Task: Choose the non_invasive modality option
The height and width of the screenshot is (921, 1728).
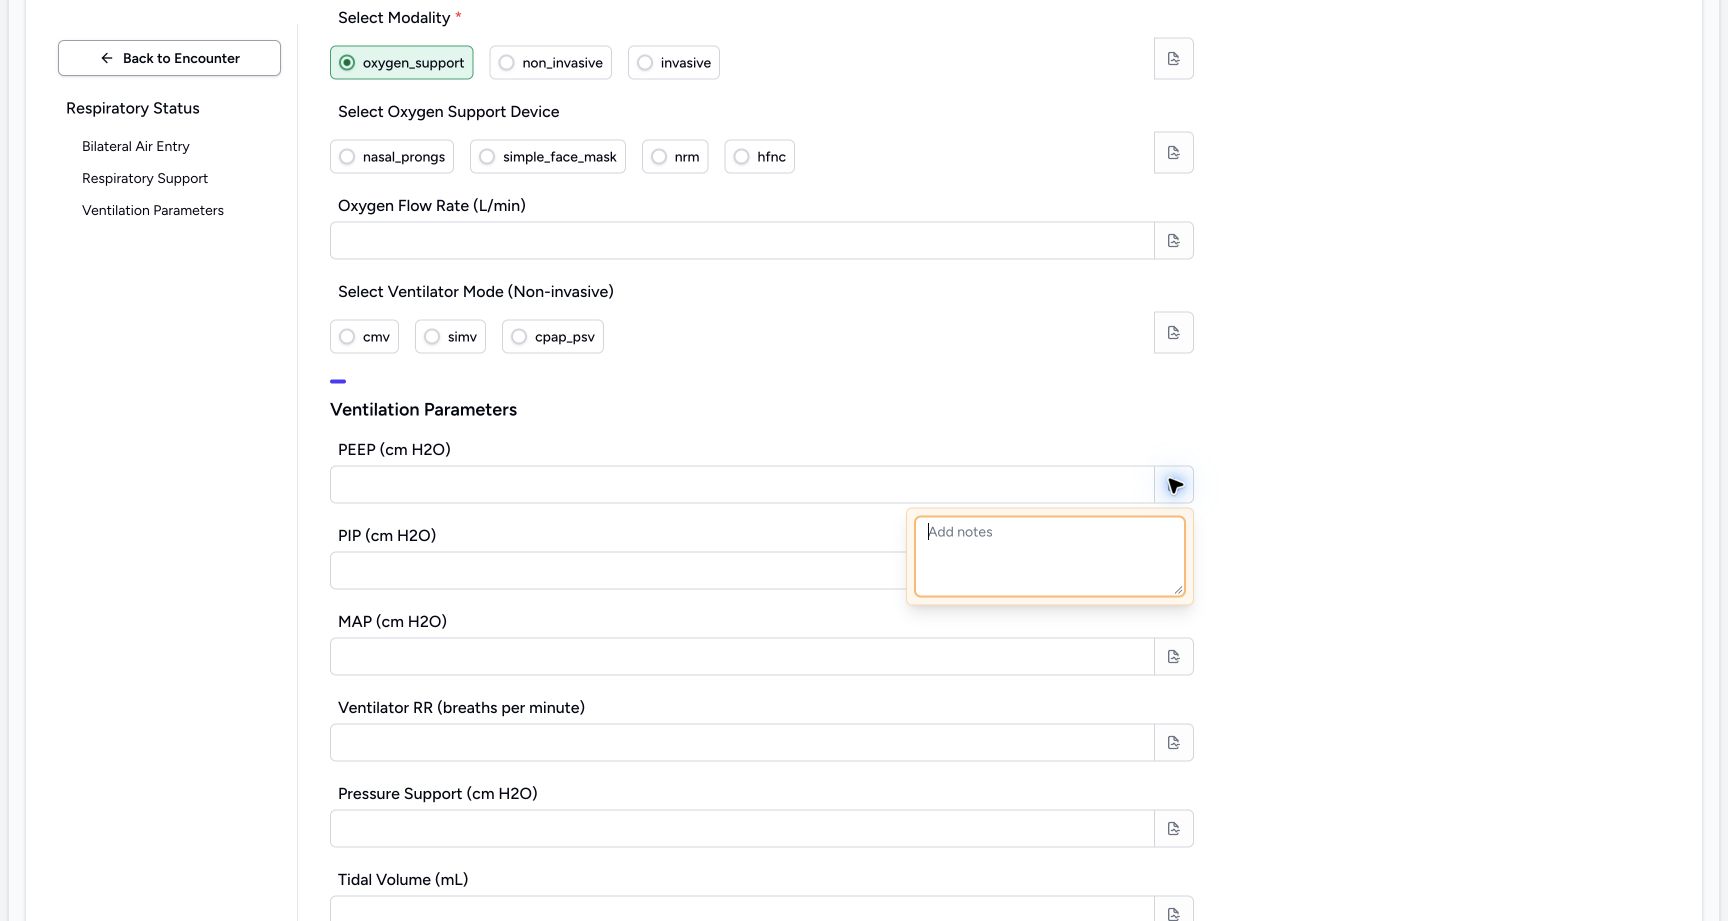Action: (x=550, y=63)
